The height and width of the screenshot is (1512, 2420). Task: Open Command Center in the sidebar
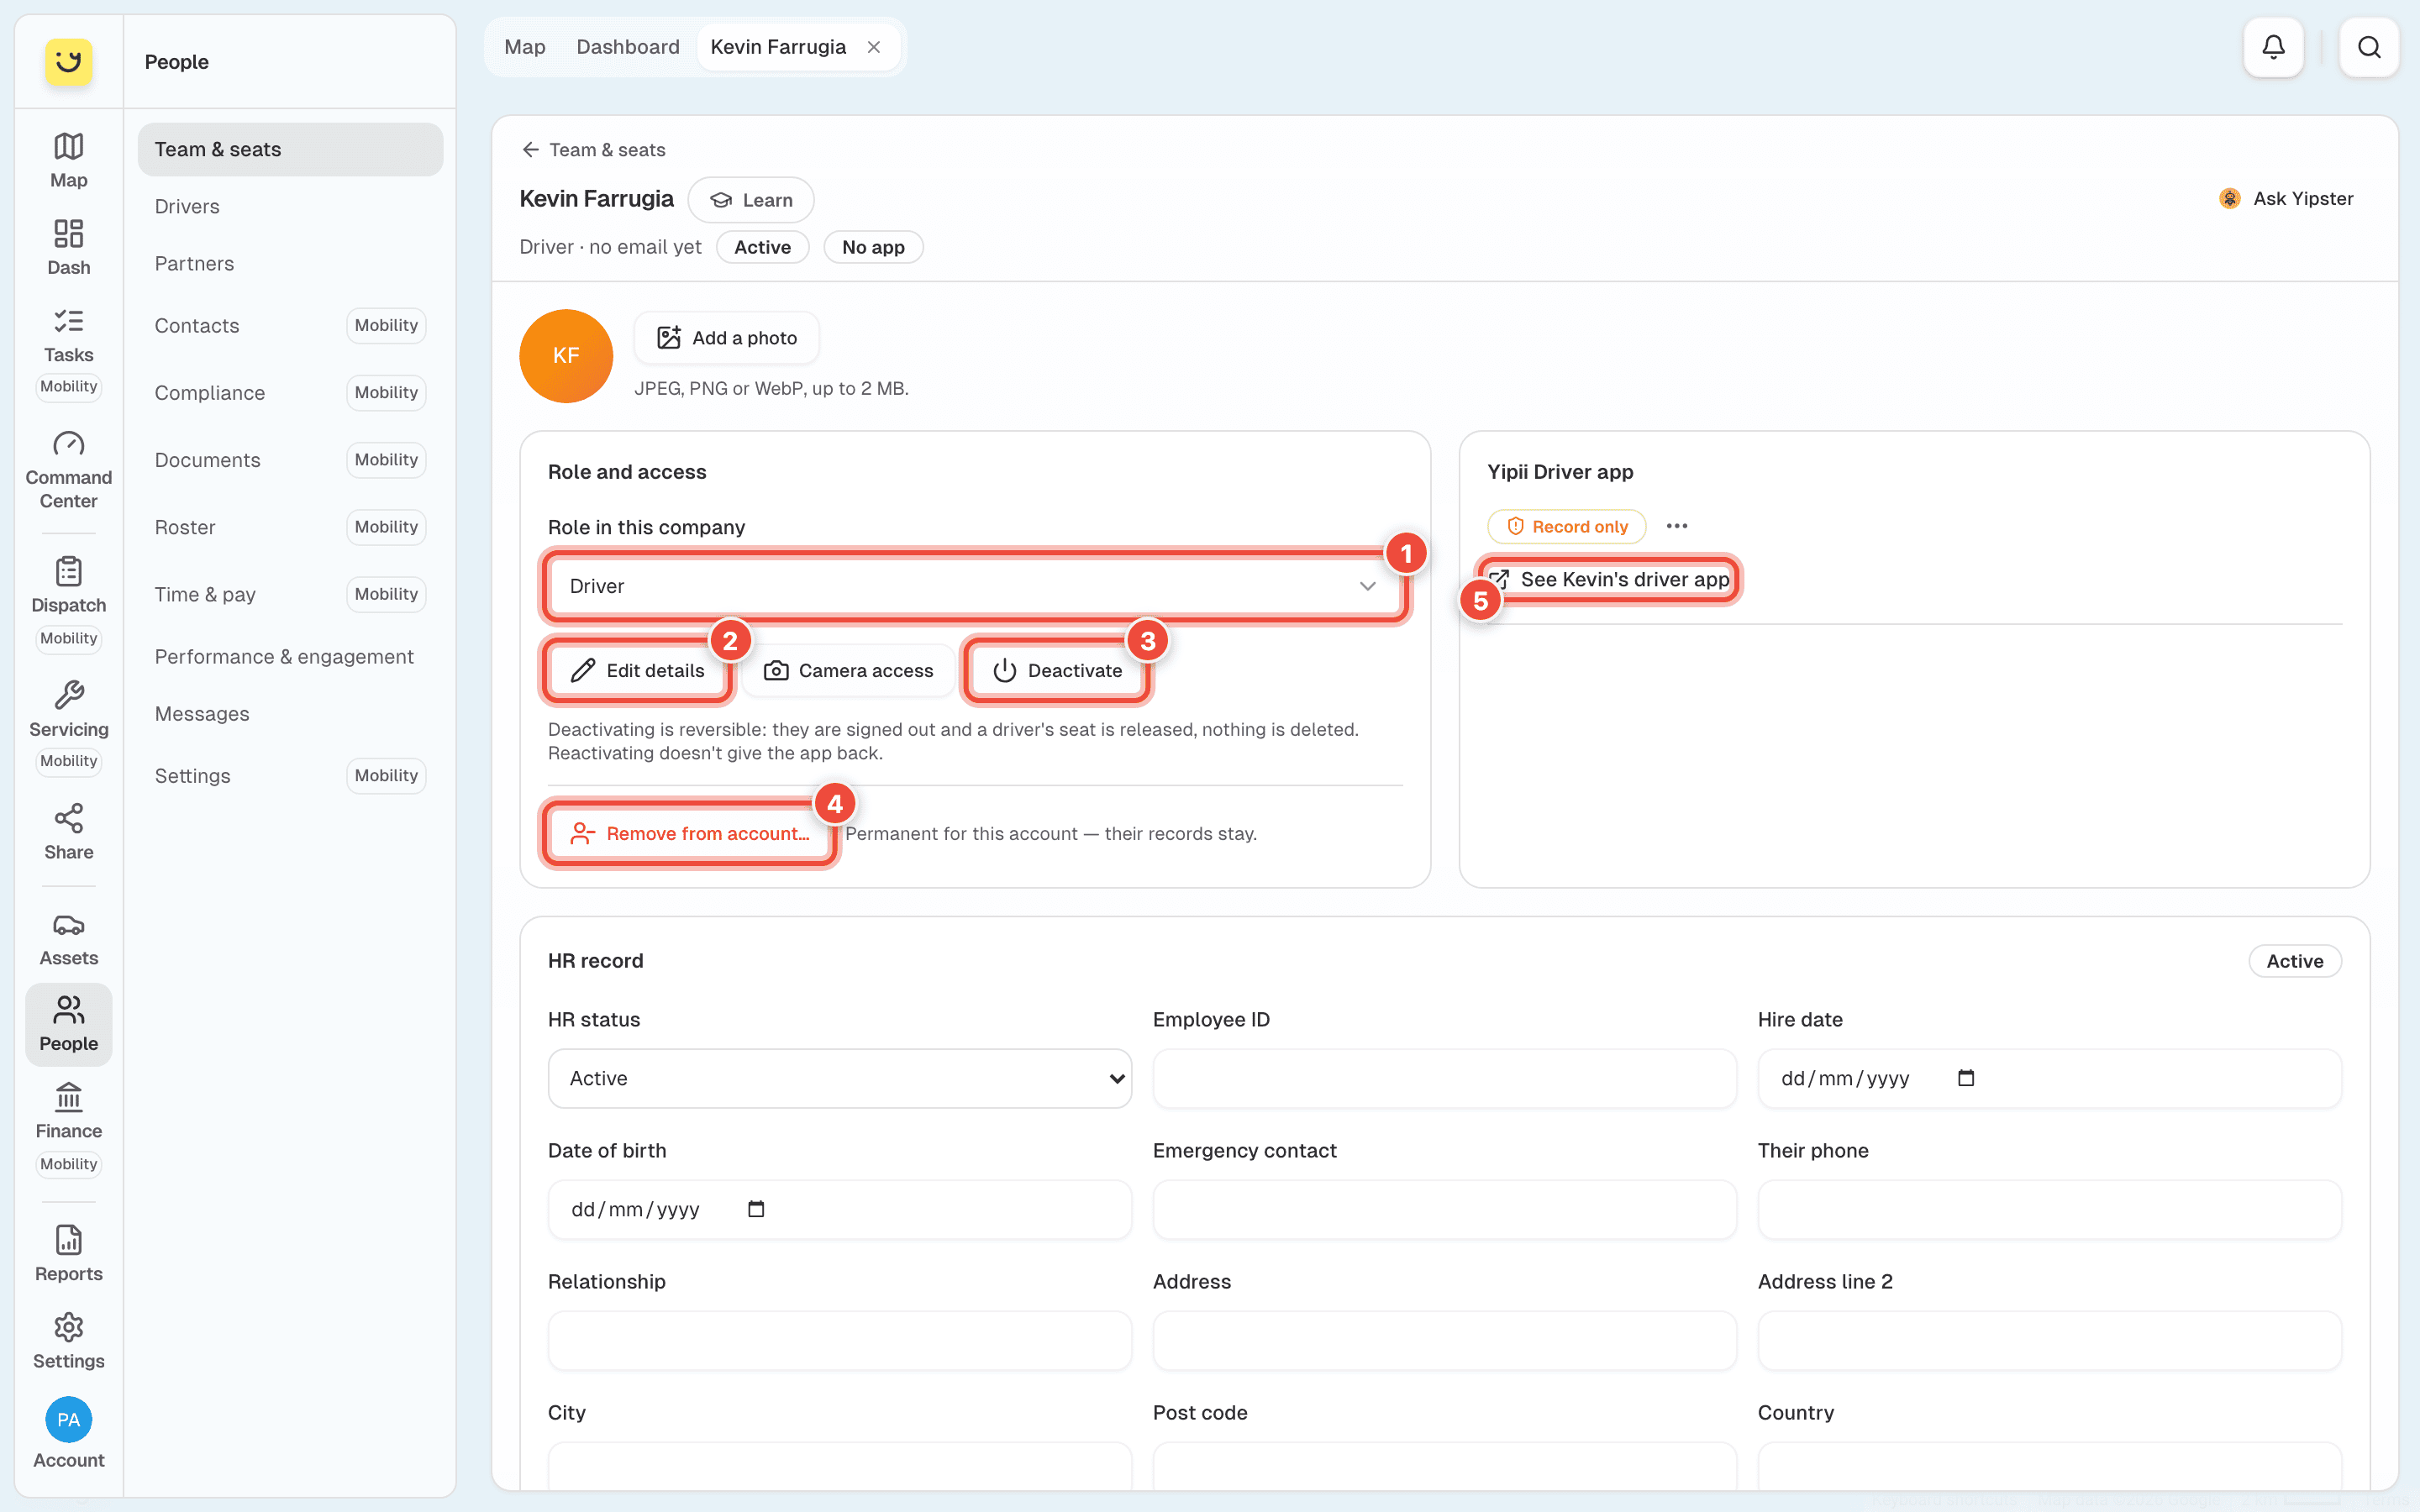[x=68, y=470]
